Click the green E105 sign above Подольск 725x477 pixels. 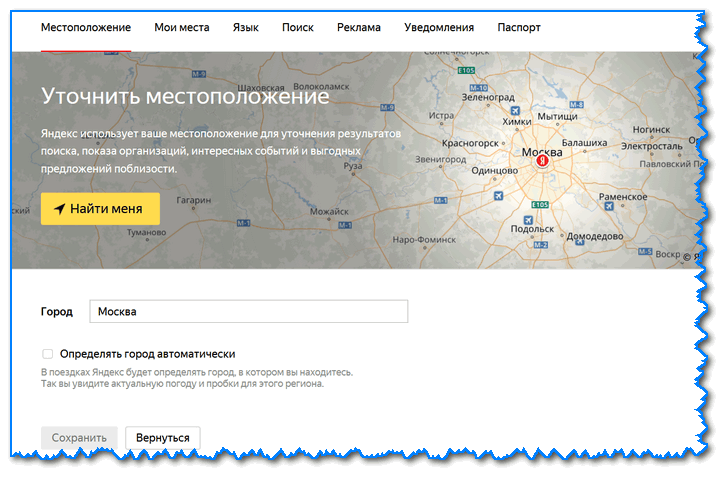click(x=540, y=205)
